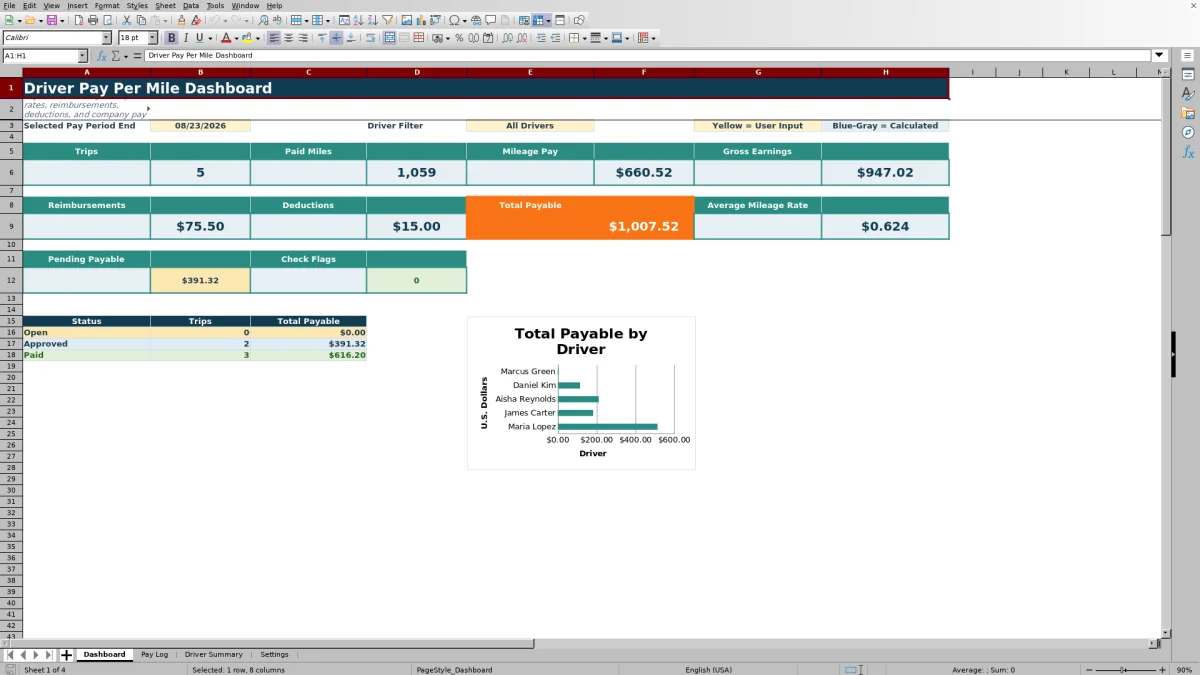Screen dimensions: 1200x675
Task: Click the Font Color red A swatch
Action: 226,38
